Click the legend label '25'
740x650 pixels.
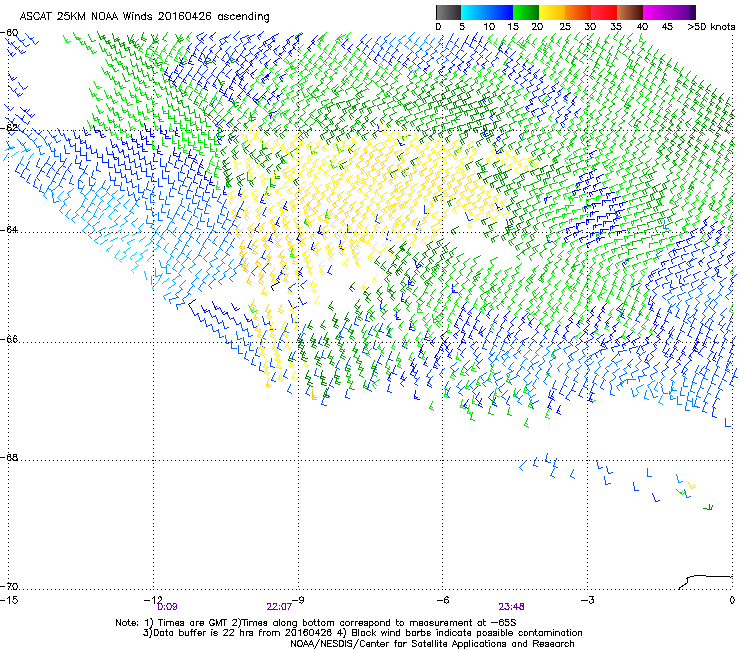(x=564, y=27)
